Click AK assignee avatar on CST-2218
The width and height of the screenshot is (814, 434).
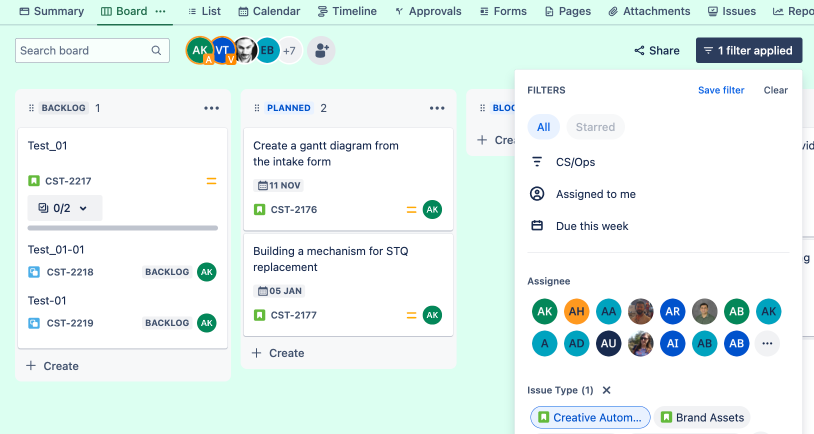pyautogui.click(x=207, y=272)
